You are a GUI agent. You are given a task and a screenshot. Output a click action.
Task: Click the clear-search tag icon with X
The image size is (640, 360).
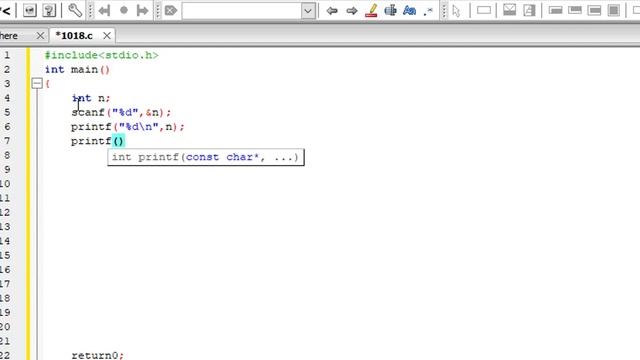tap(171, 10)
